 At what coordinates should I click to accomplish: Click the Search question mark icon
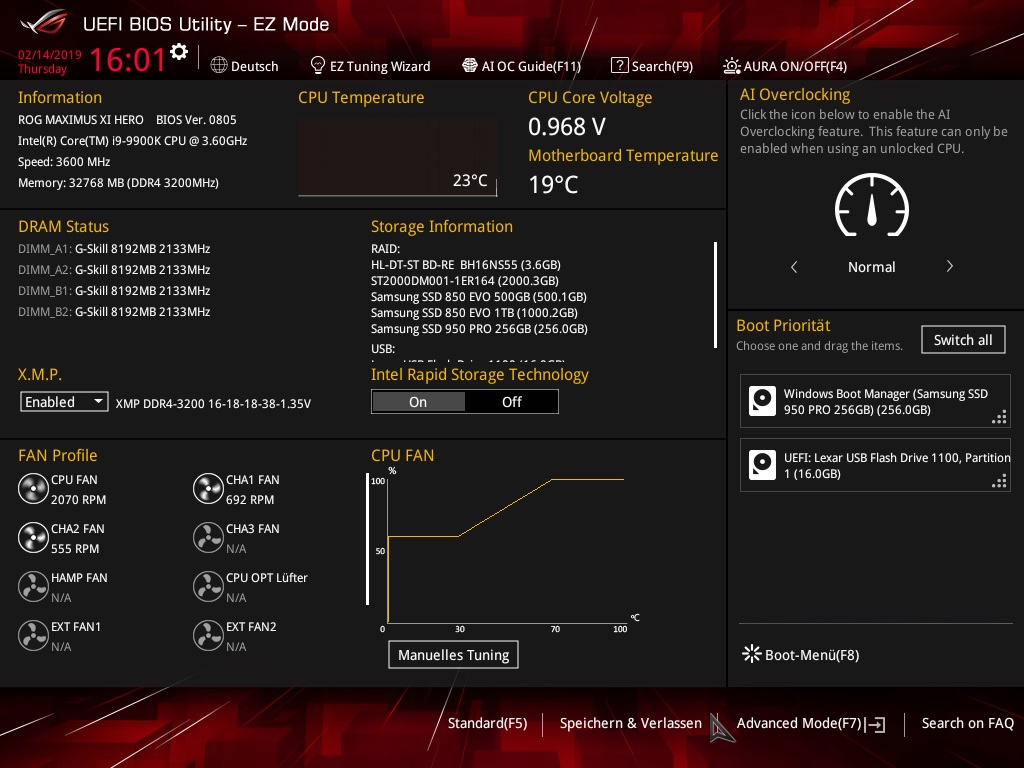(x=619, y=65)
